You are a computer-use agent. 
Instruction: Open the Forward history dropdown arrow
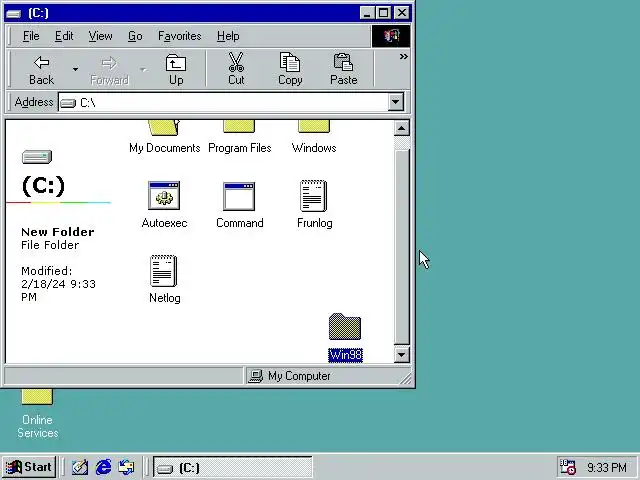point(143,69)
